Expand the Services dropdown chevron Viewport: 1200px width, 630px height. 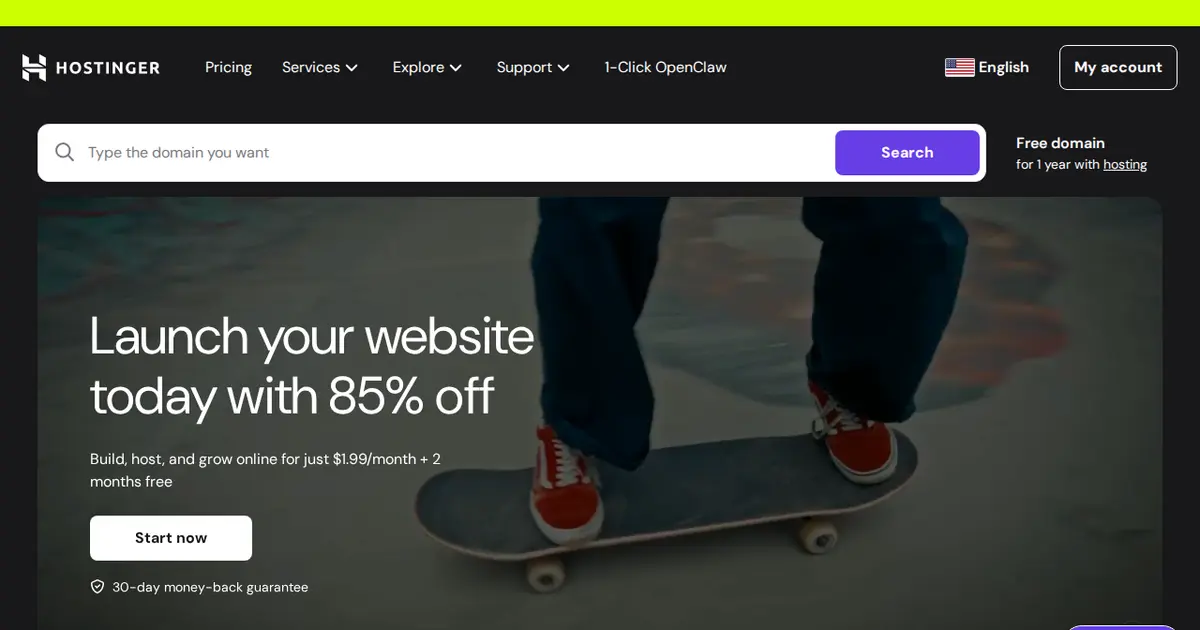[x=352, y=68]
